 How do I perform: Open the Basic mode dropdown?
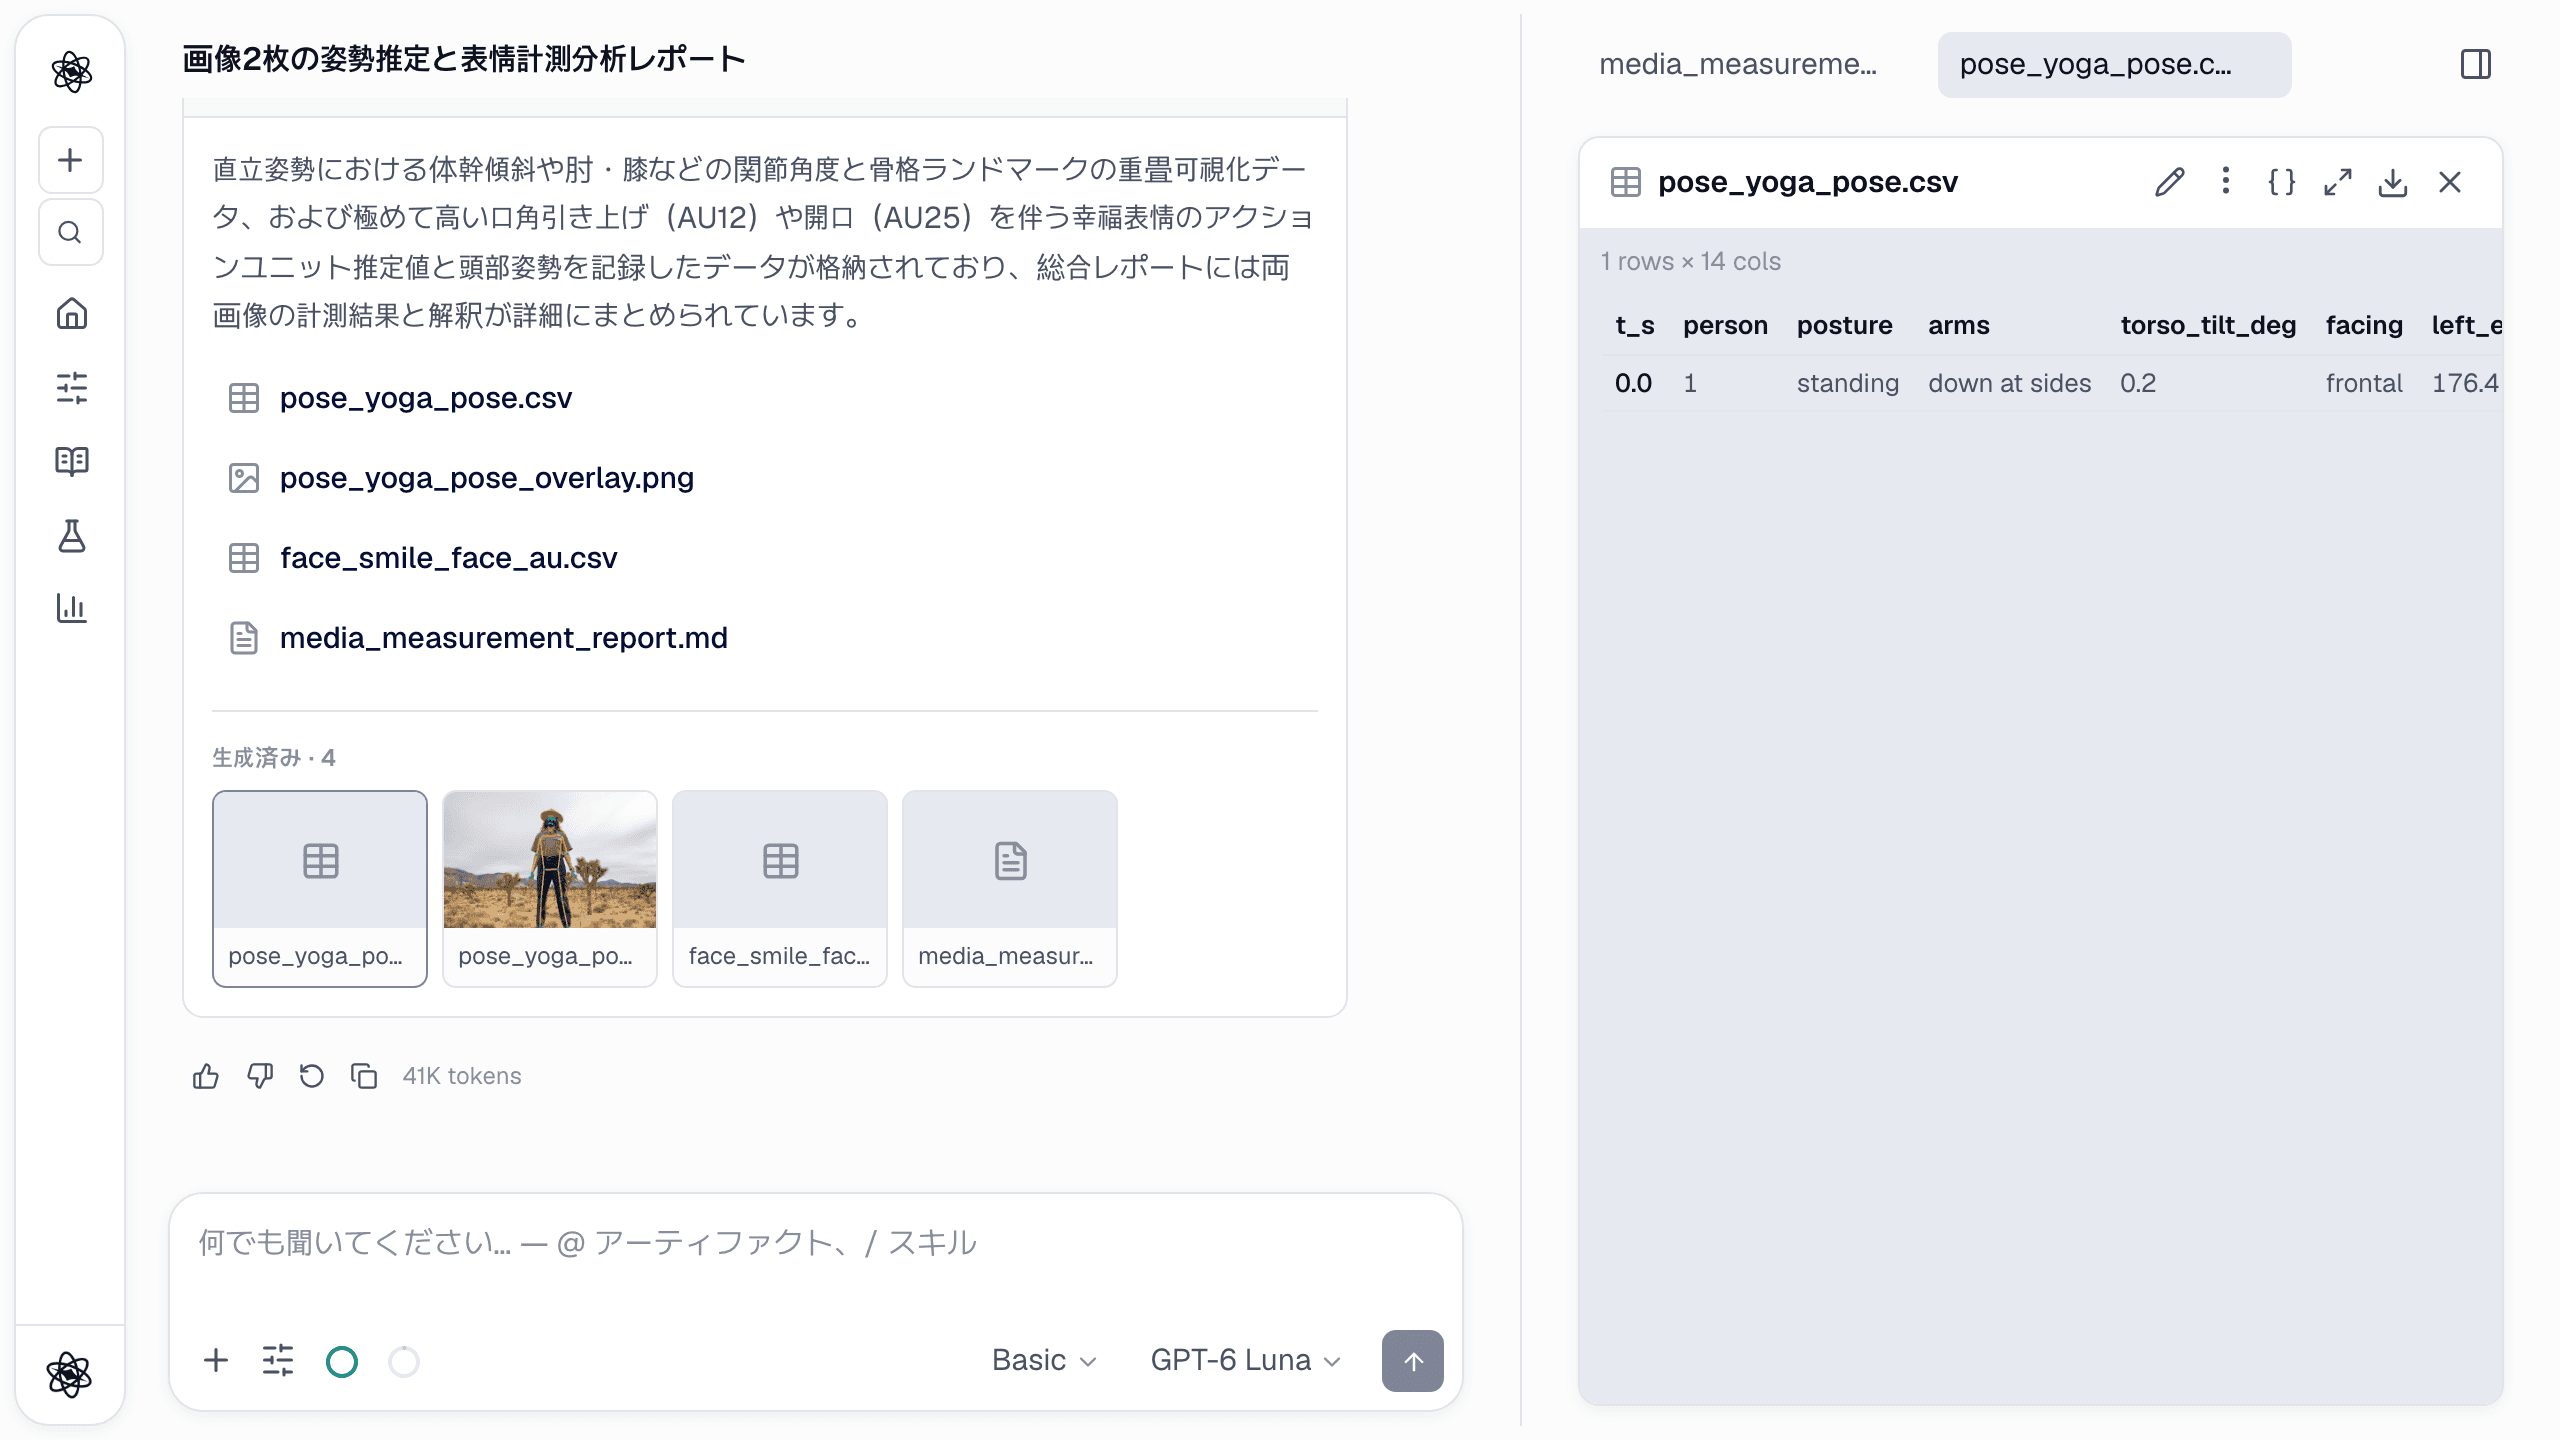click(x=1044, y=1361)
